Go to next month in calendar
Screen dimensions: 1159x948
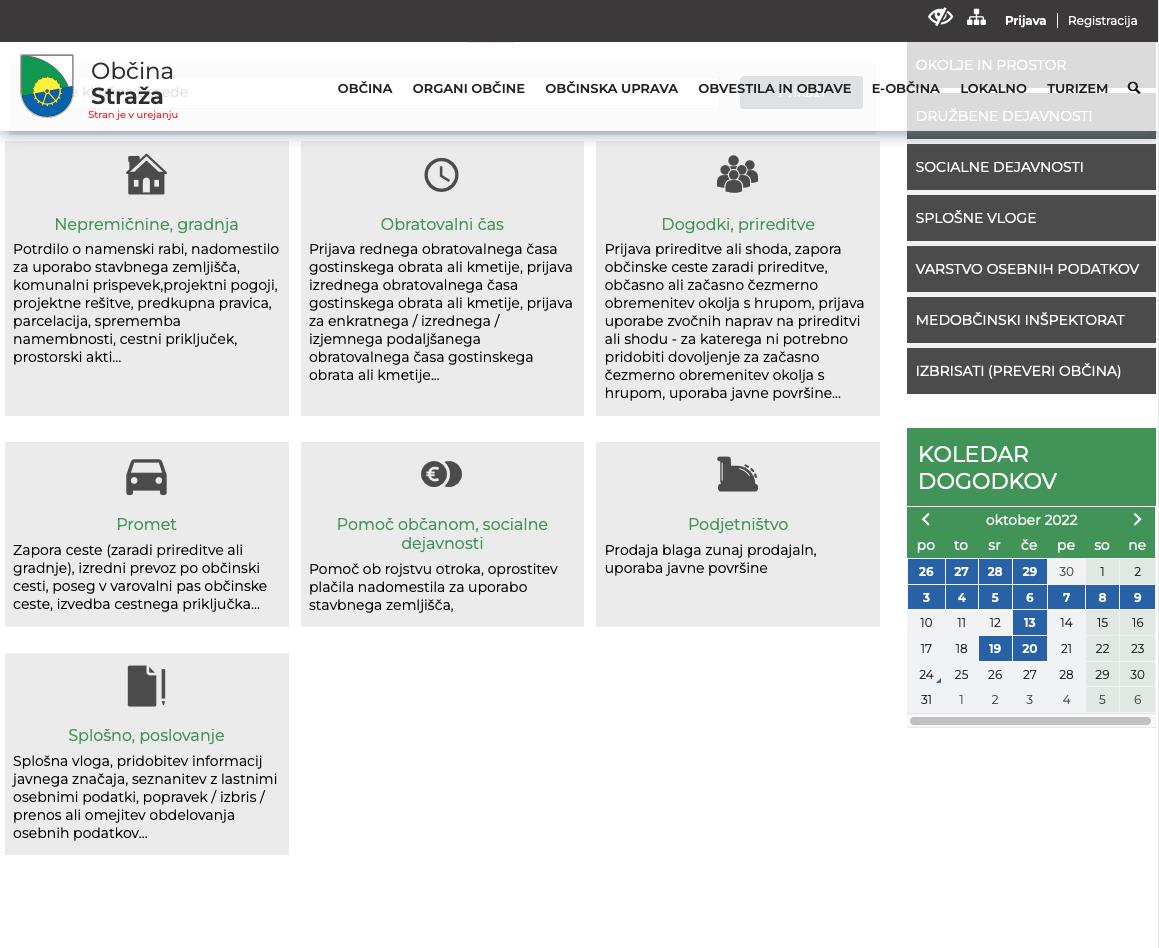(x=1138, y=519)
